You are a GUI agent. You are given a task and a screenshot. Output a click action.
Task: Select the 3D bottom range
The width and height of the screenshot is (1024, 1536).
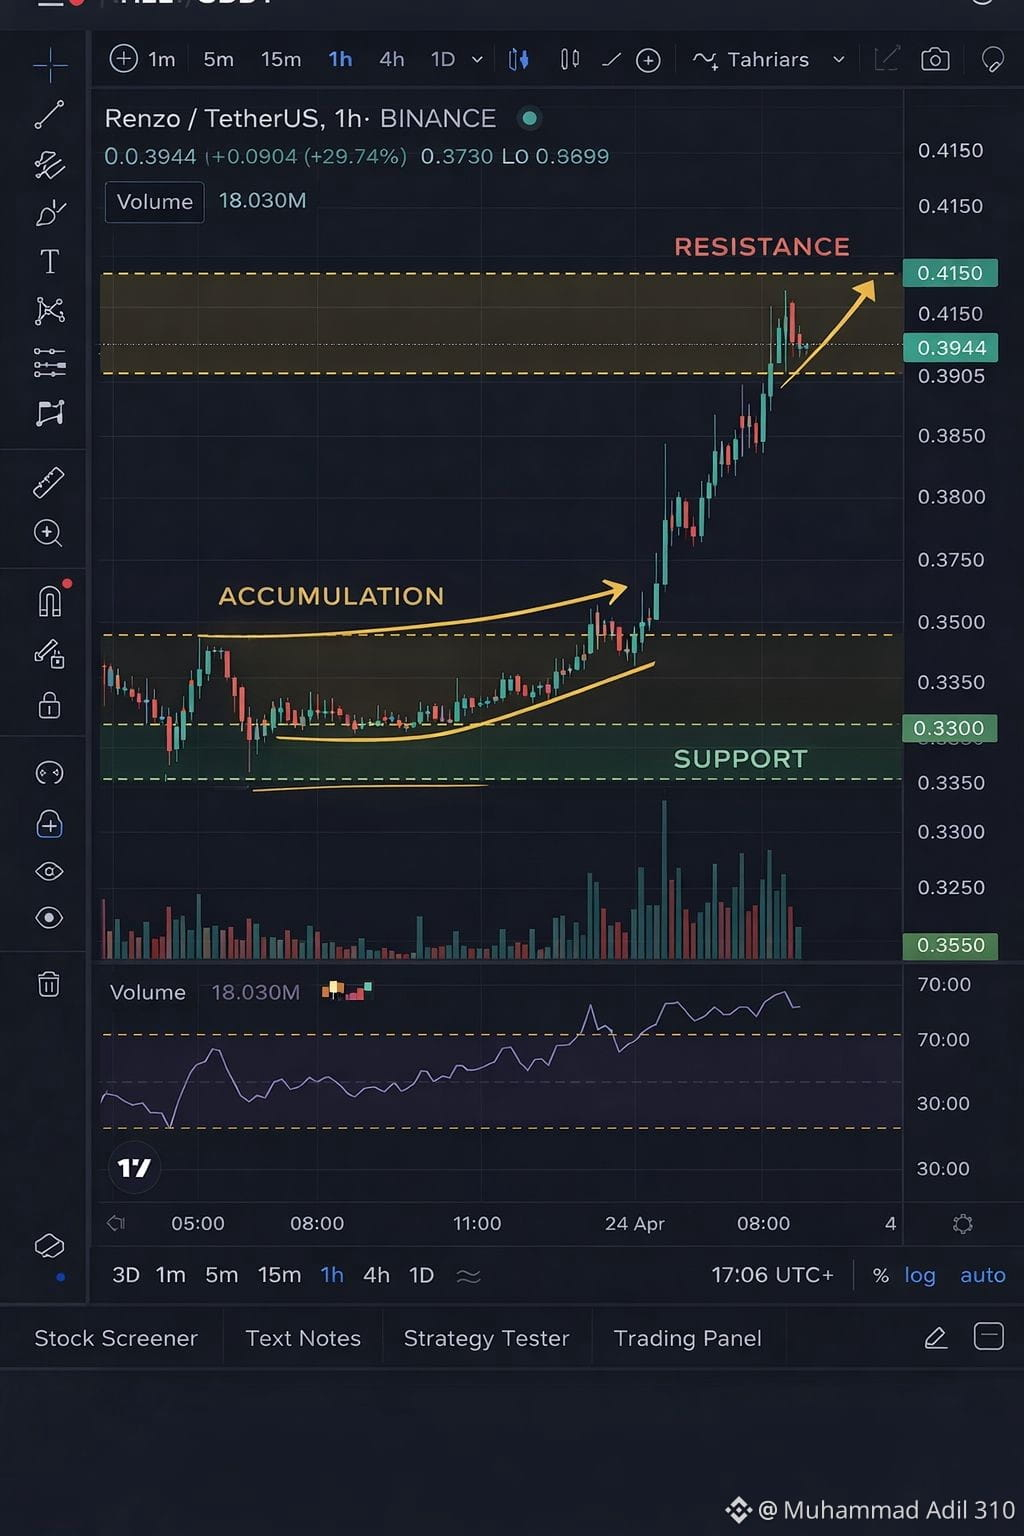(126, 1275)
